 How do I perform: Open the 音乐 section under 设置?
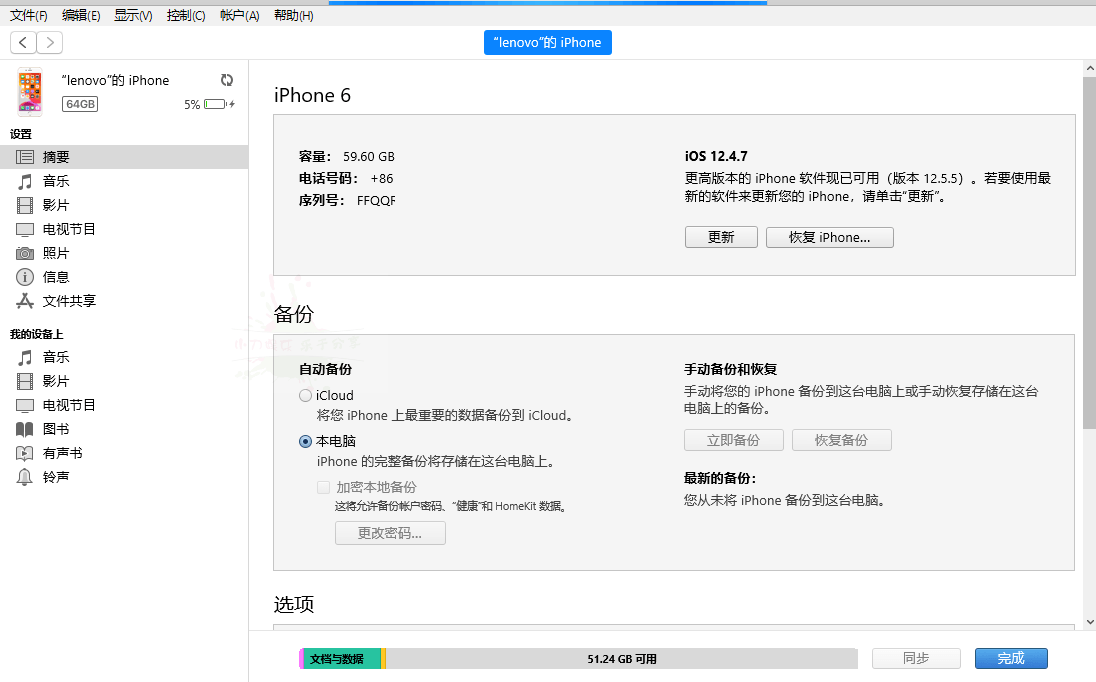[55, 181]
